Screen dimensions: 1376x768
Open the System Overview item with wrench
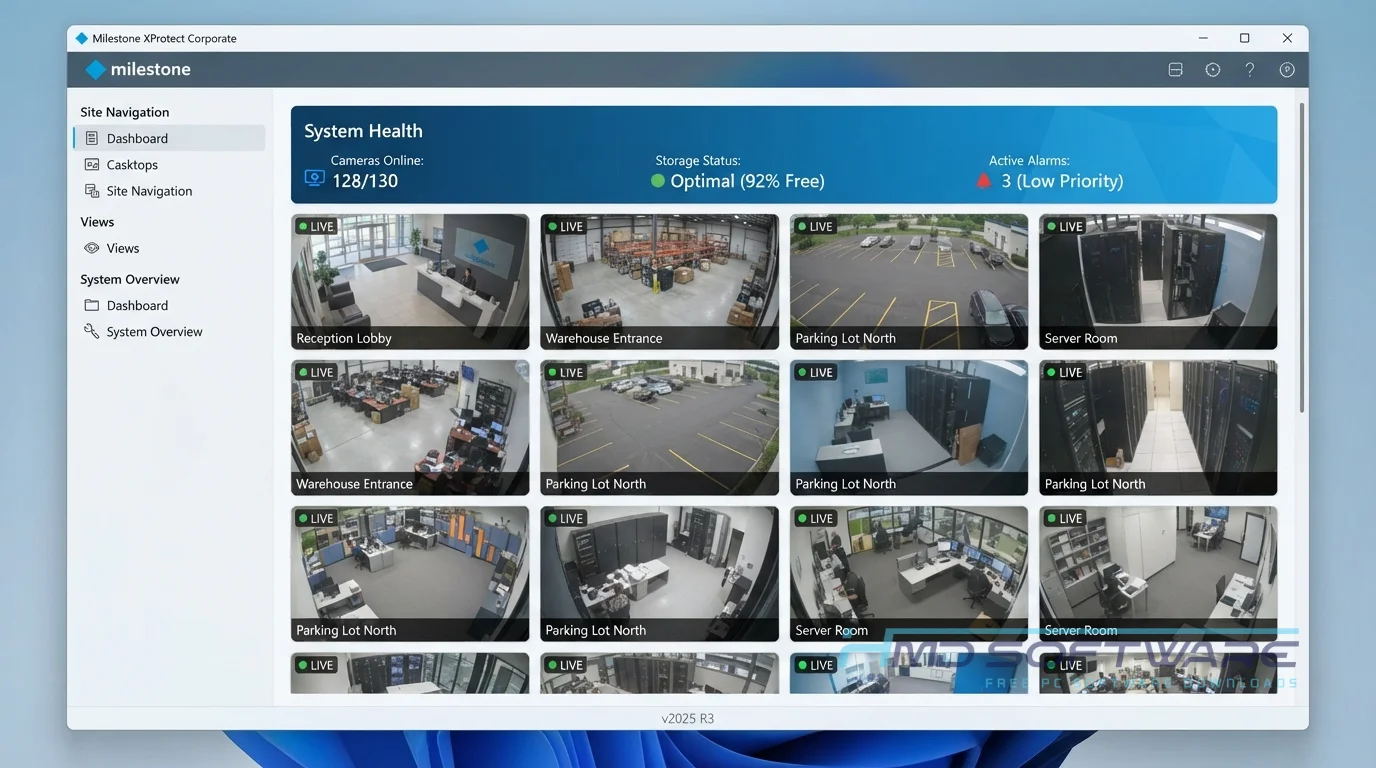pos(169,332)
